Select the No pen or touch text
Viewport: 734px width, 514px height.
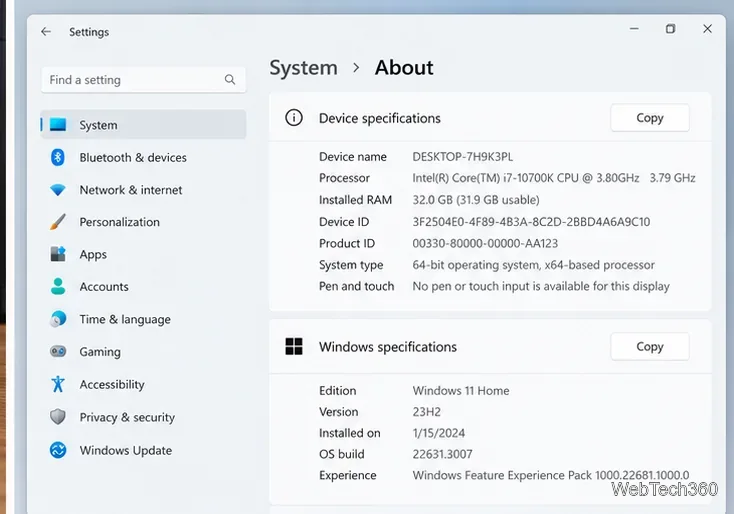tap(541, 286)
